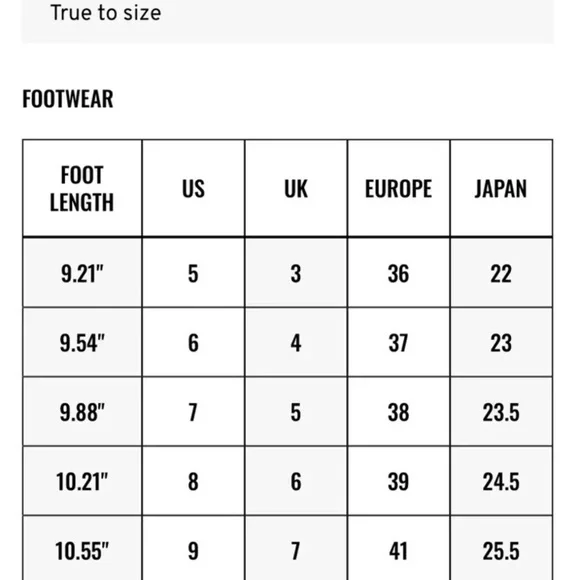
Task: Click the Japan size 25.5 cell
Action: (x=501, y=548)
